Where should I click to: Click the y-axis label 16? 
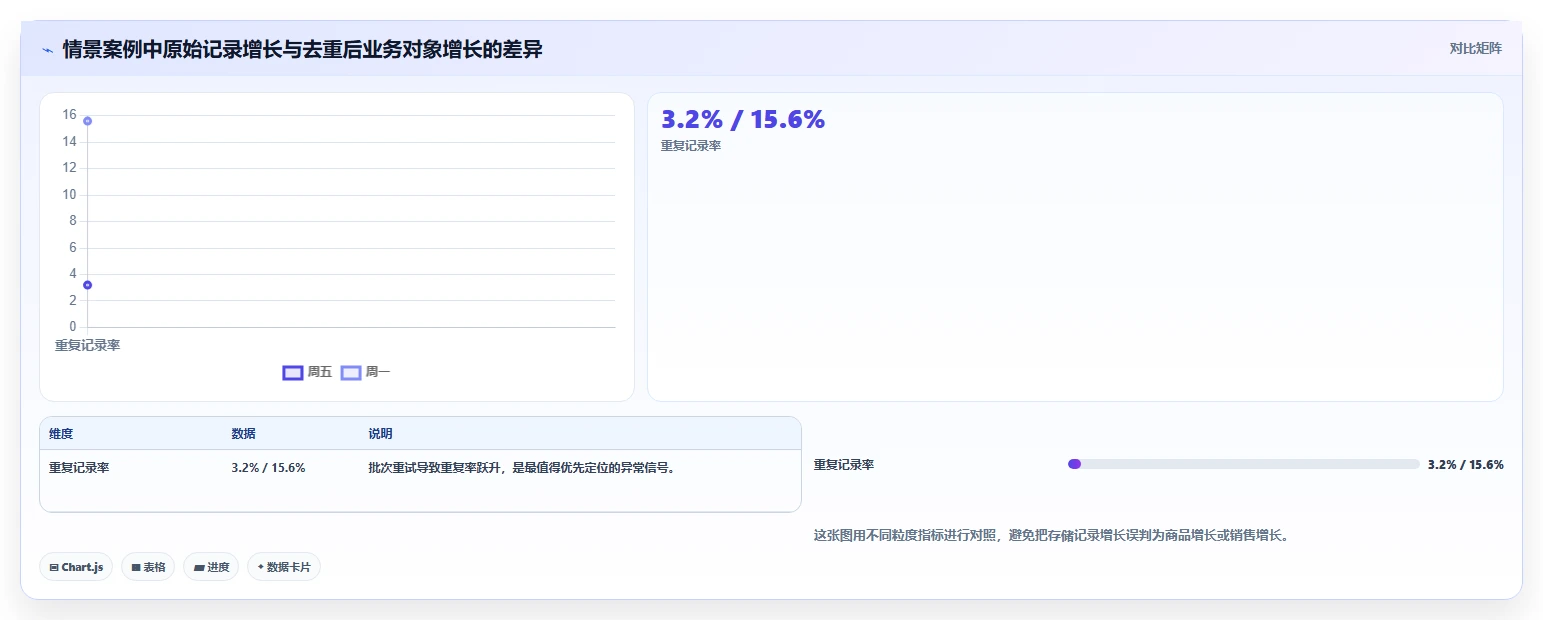[69, 115]
